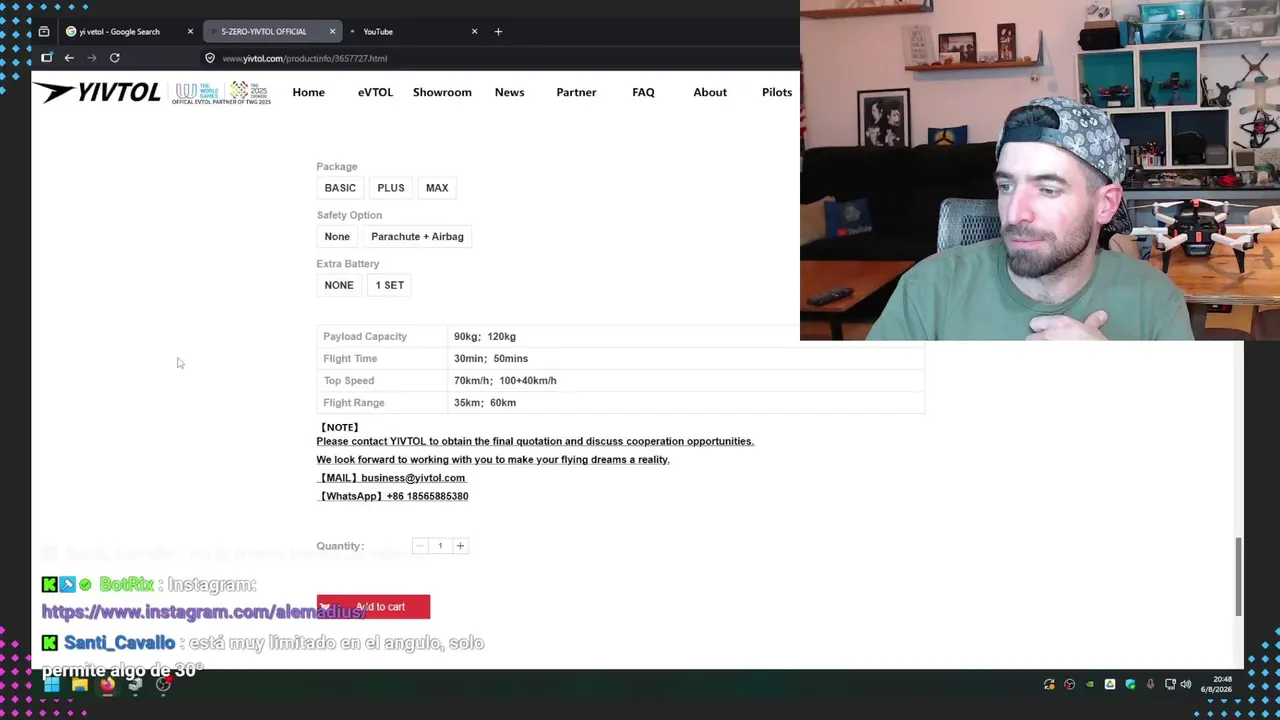Go to the Showroom page

442,92
